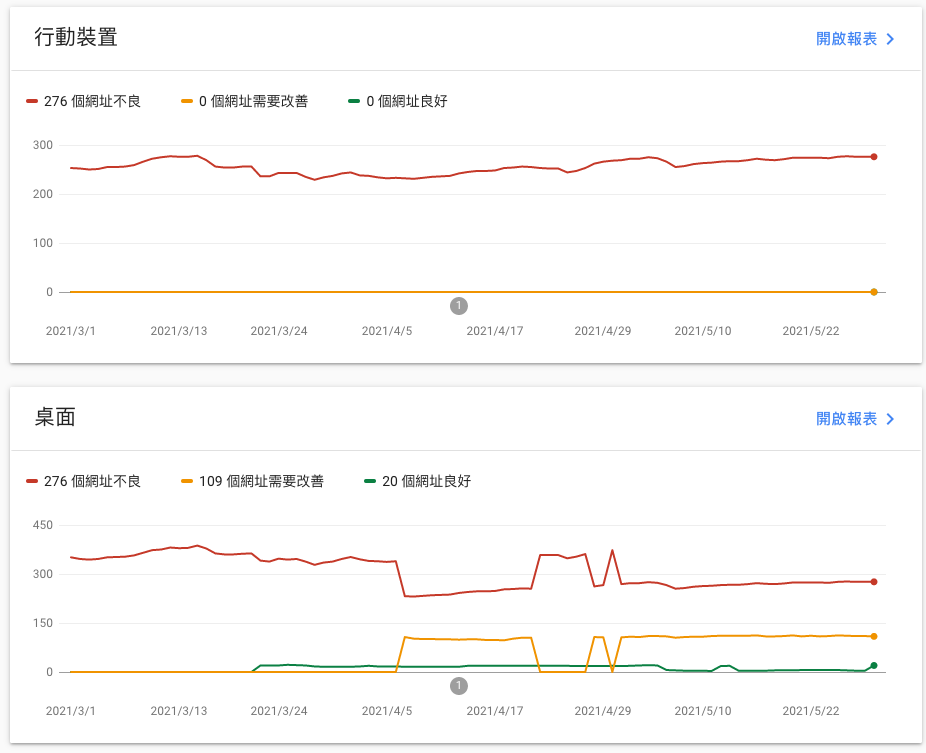This screenshot has width=926, height=753.
Task: Click the red end-point dot on the 行動裝置 chart
Action: point(874,157)
